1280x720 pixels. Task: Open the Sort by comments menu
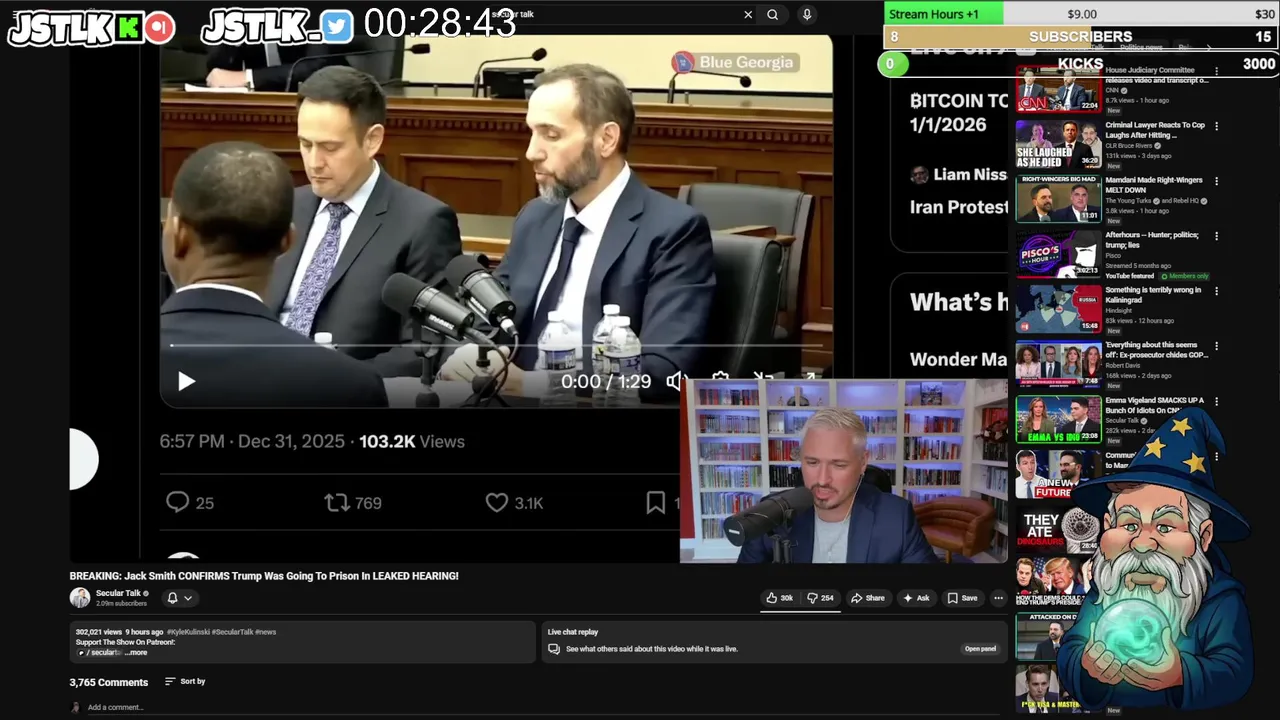[185, 681]
